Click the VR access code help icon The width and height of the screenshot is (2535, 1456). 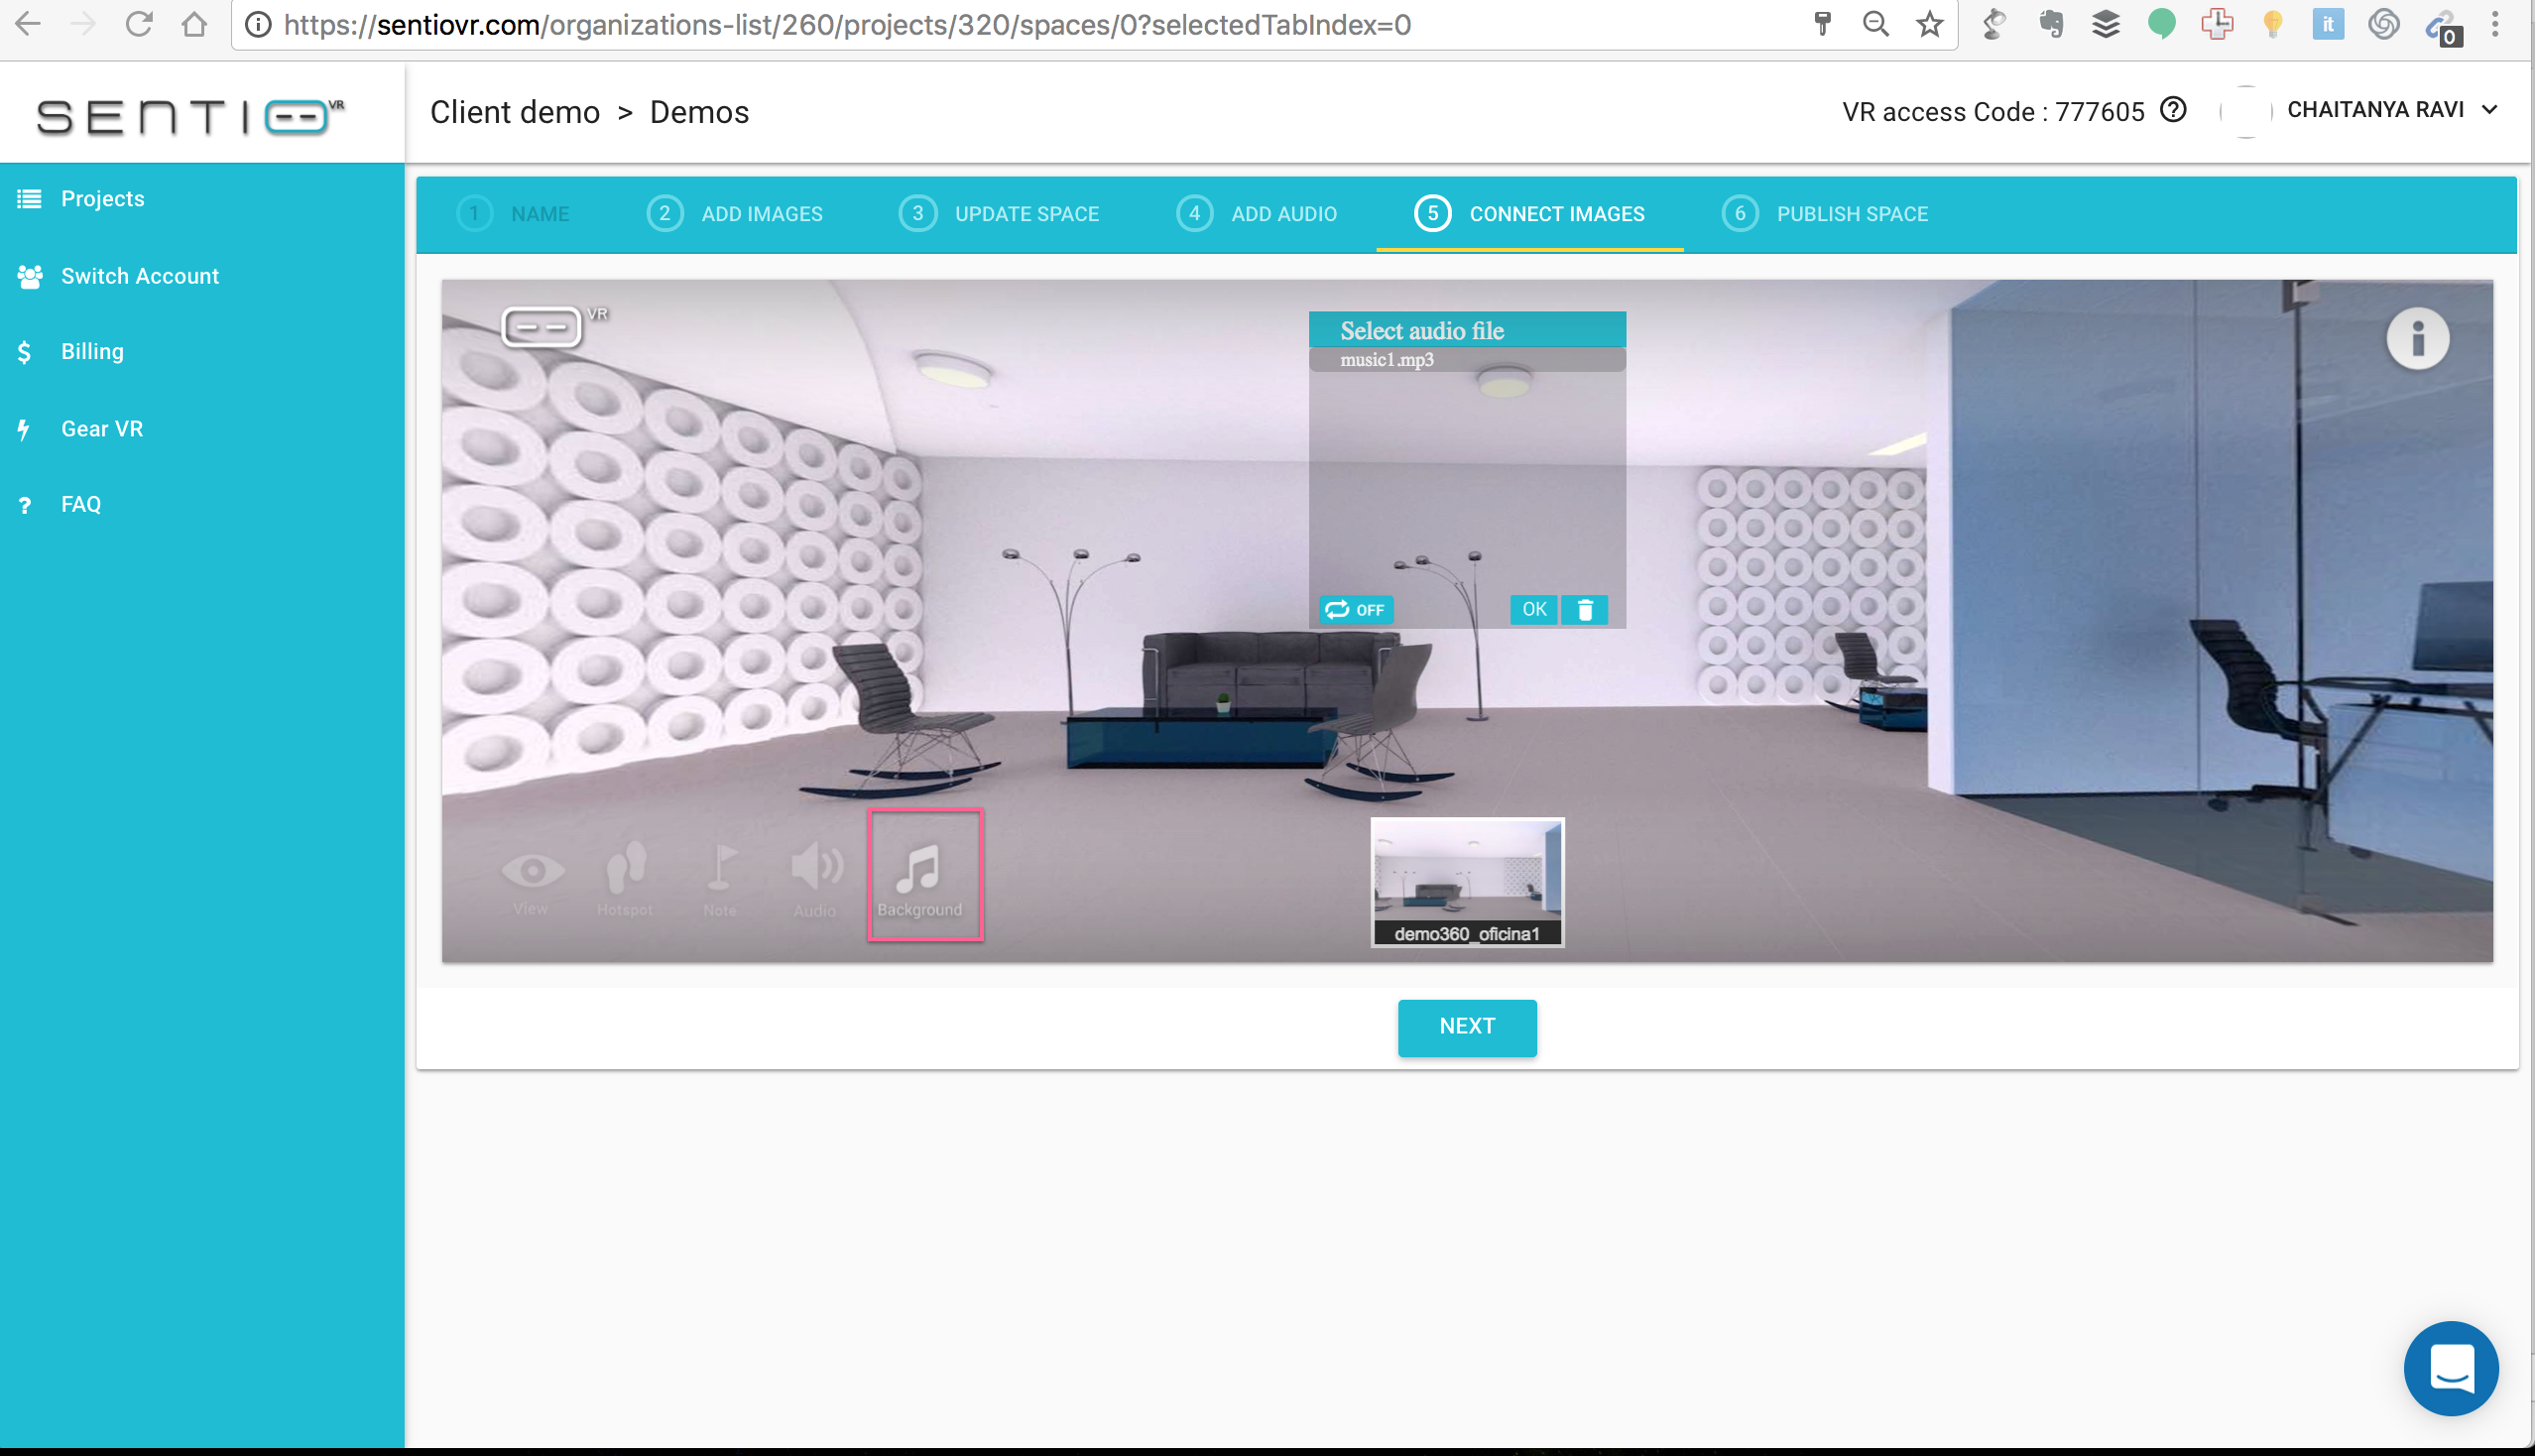click(2173, 109)
